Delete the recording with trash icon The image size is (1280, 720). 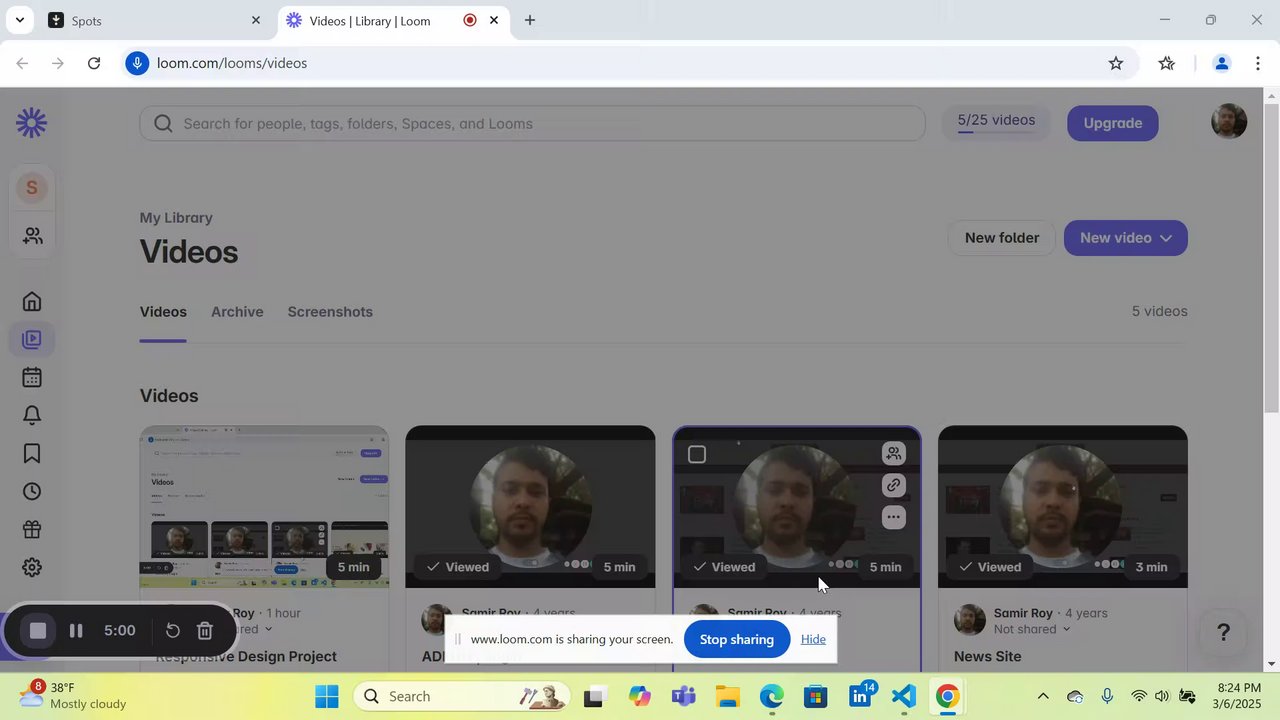205,631
